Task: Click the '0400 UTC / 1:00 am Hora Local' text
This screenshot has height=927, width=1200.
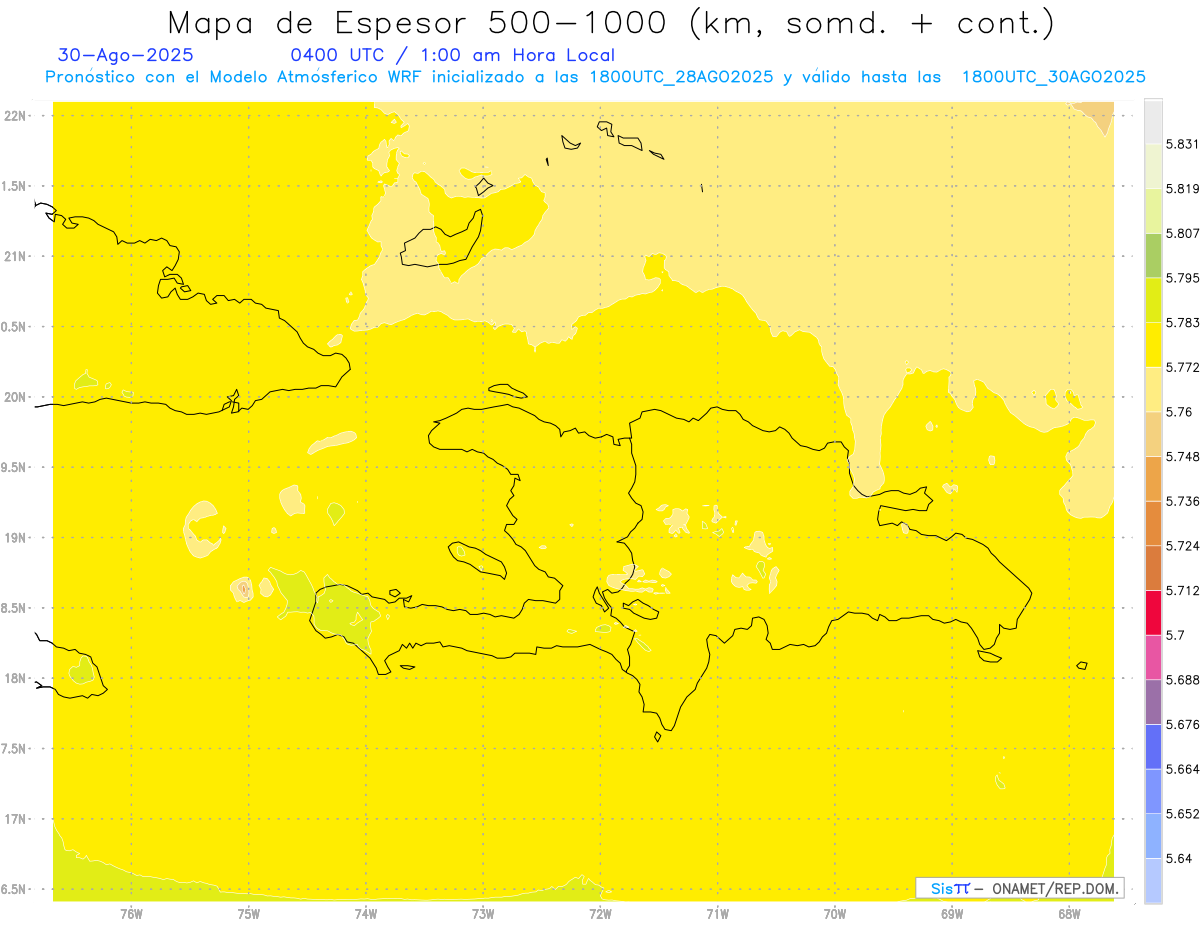Action: (x=452, y=56)
